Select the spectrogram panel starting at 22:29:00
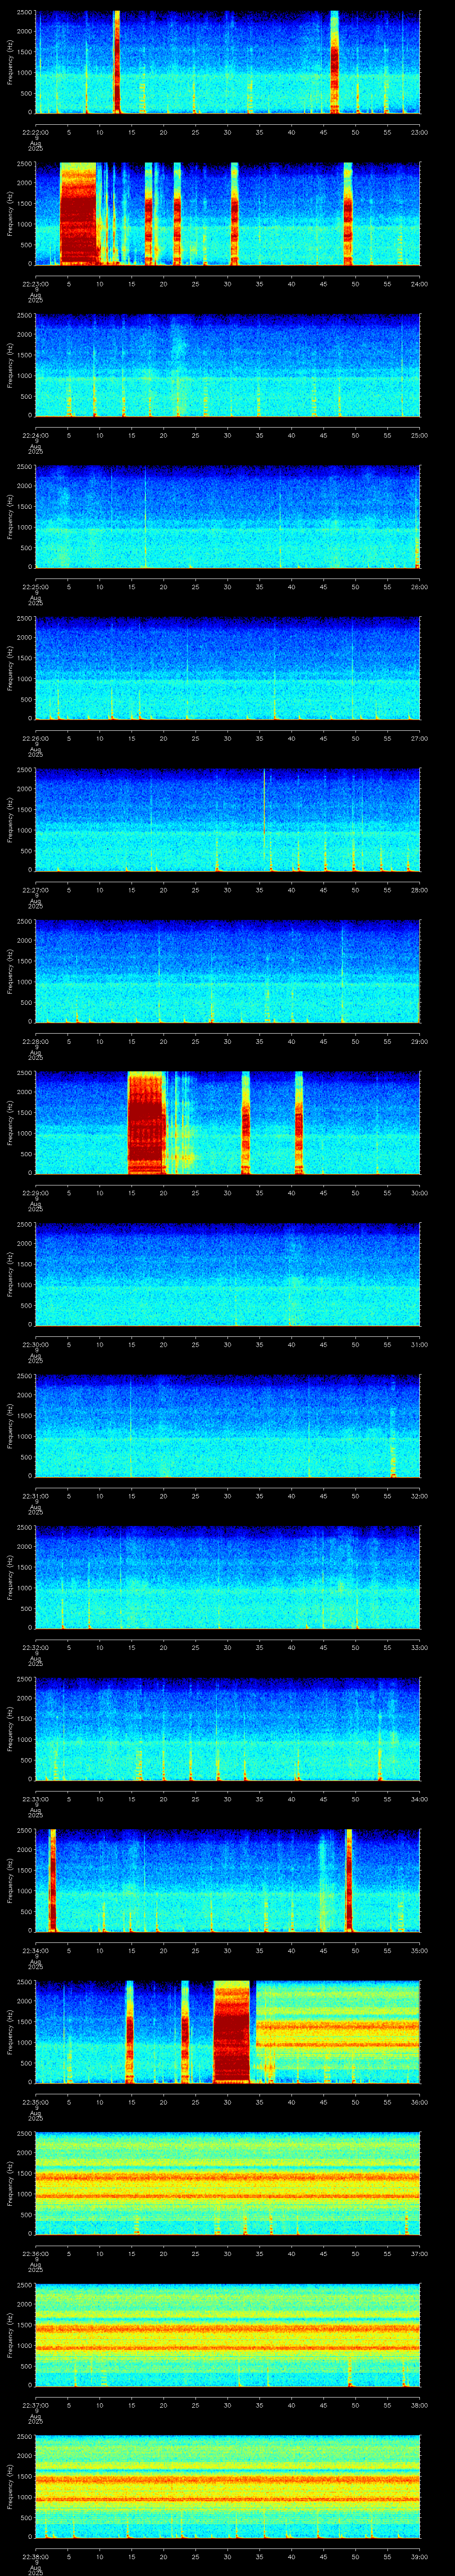The height and width of the screenshot is (2576, 455). (227, 1123)
